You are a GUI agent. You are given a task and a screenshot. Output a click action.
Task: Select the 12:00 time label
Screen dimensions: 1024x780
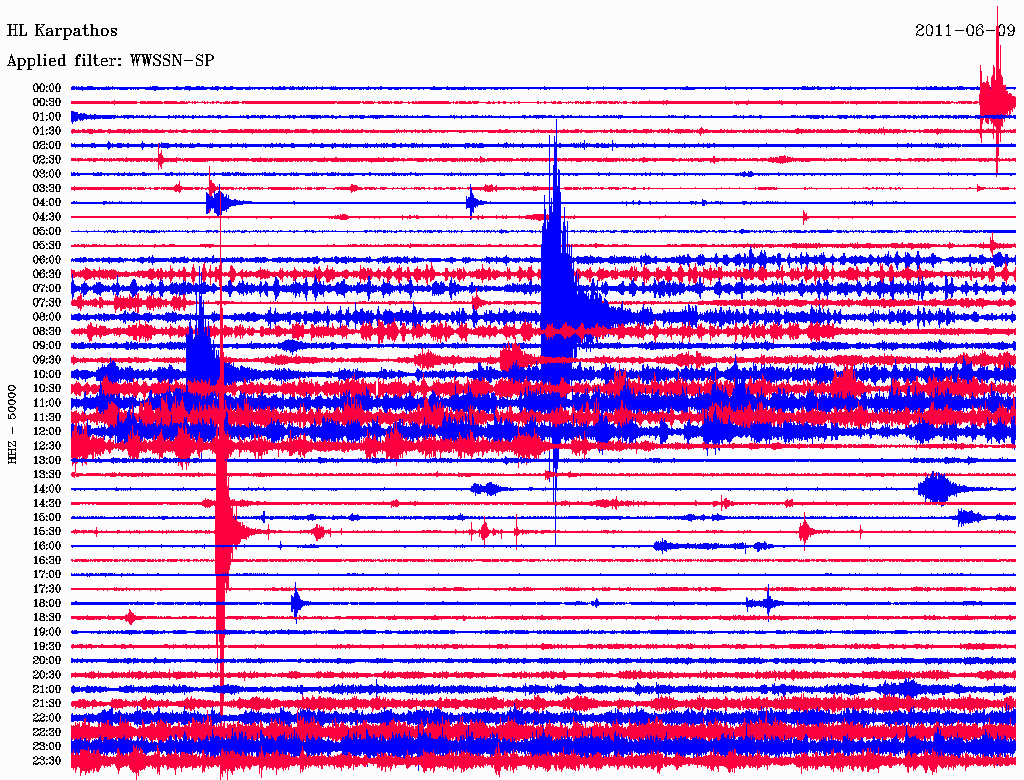(x=46, y=431)
